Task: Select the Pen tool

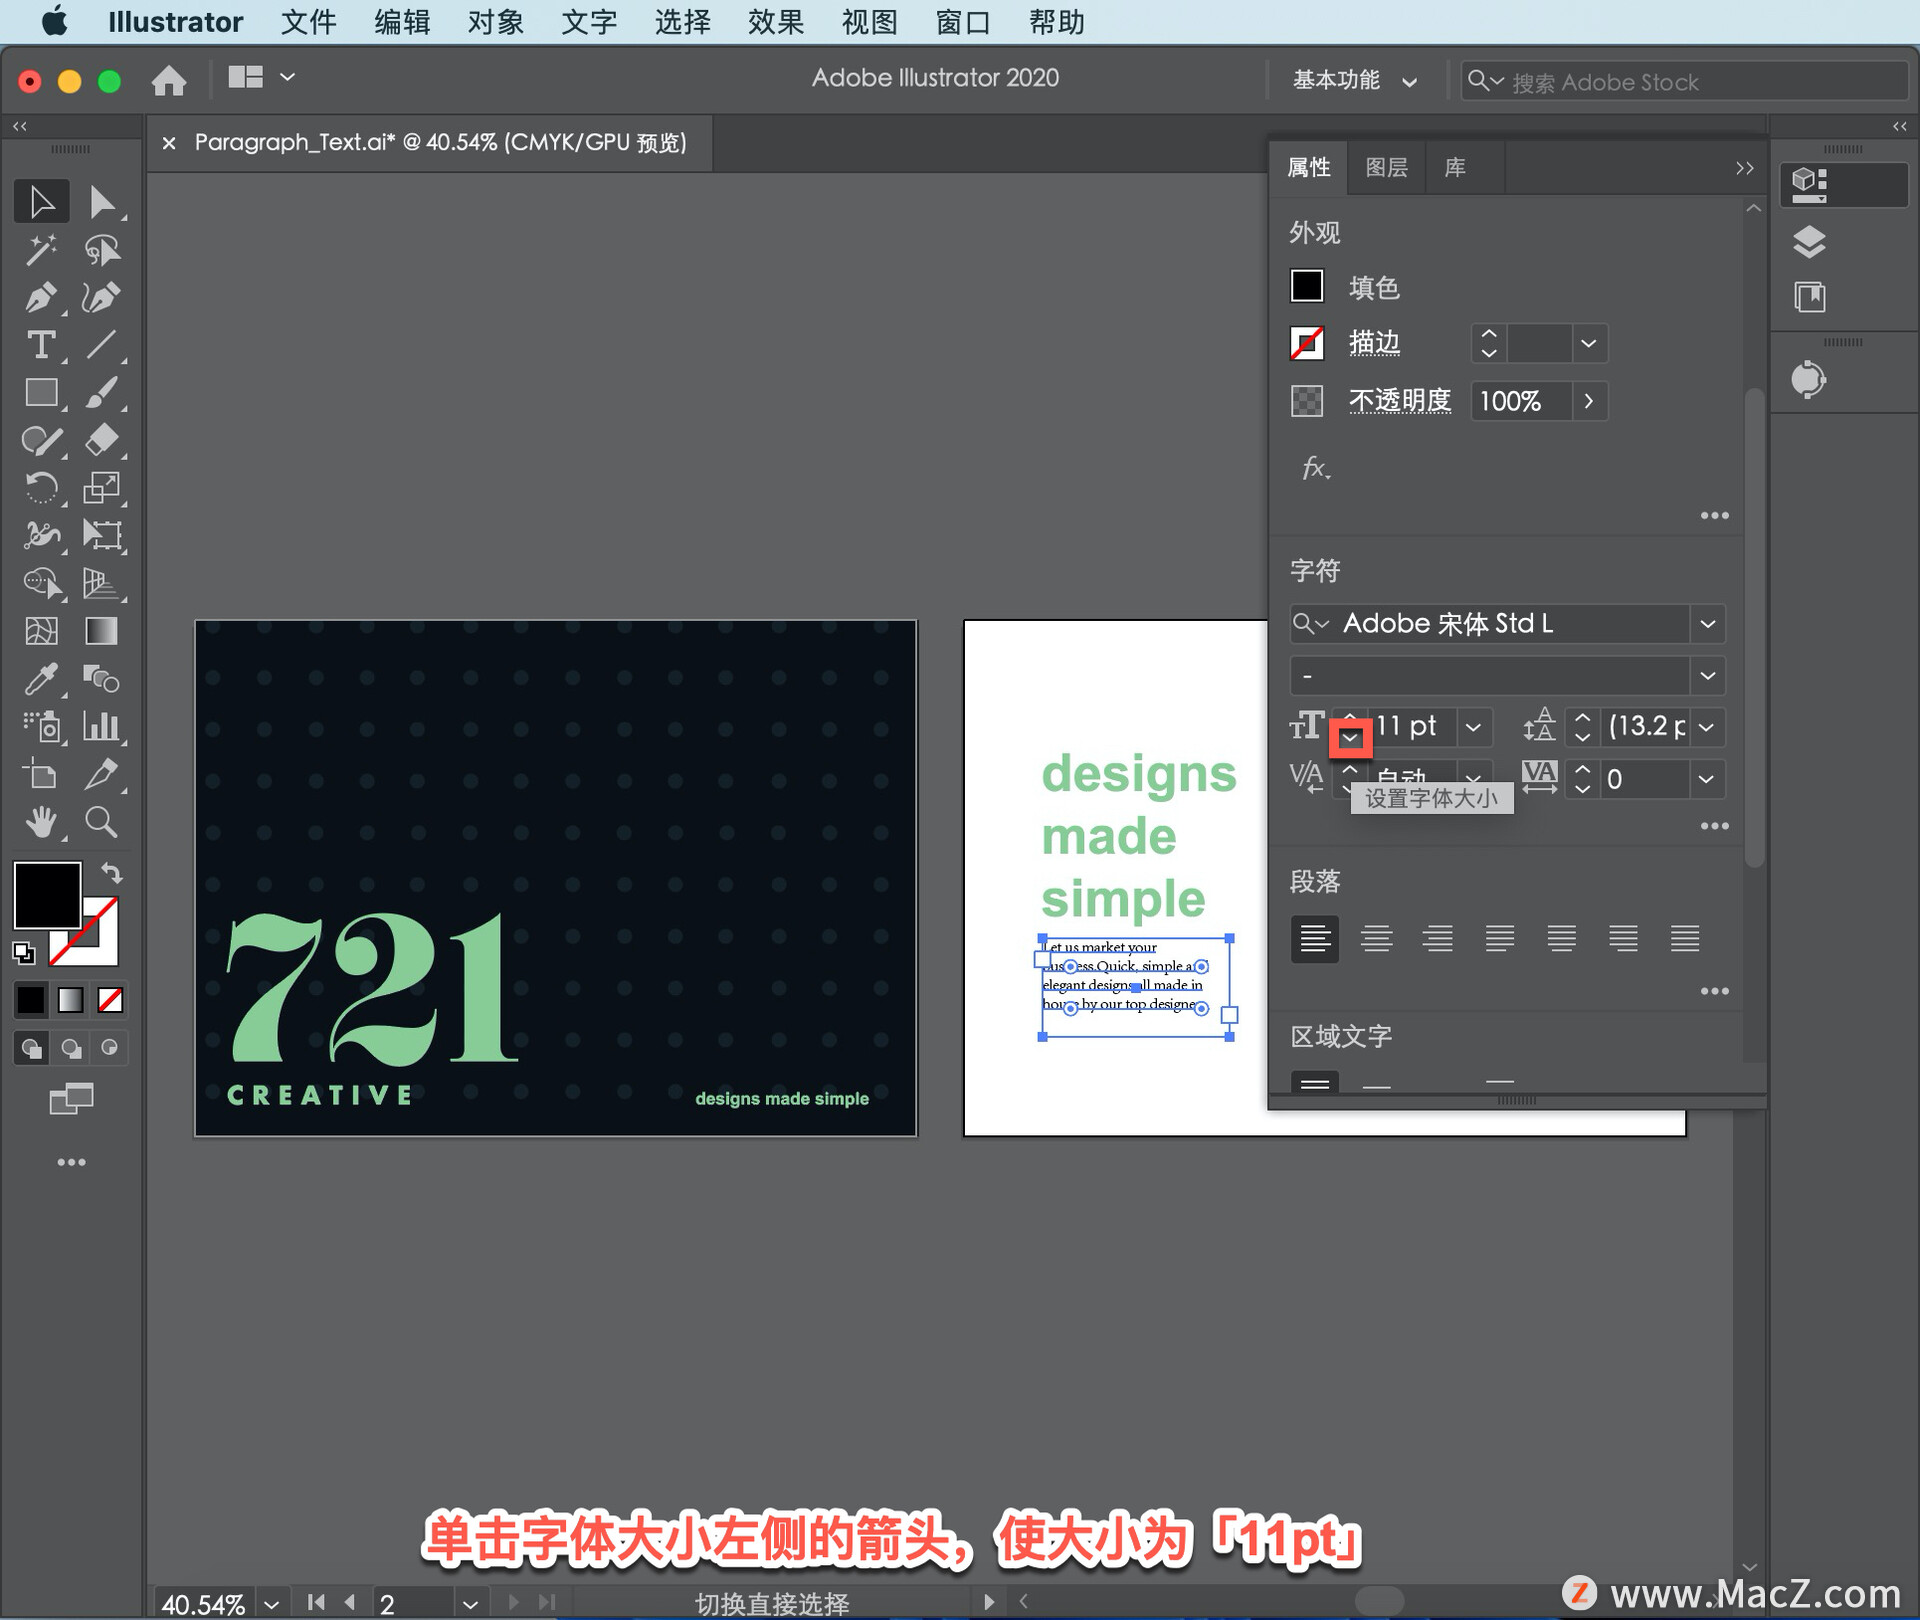Action: point(40,297)
